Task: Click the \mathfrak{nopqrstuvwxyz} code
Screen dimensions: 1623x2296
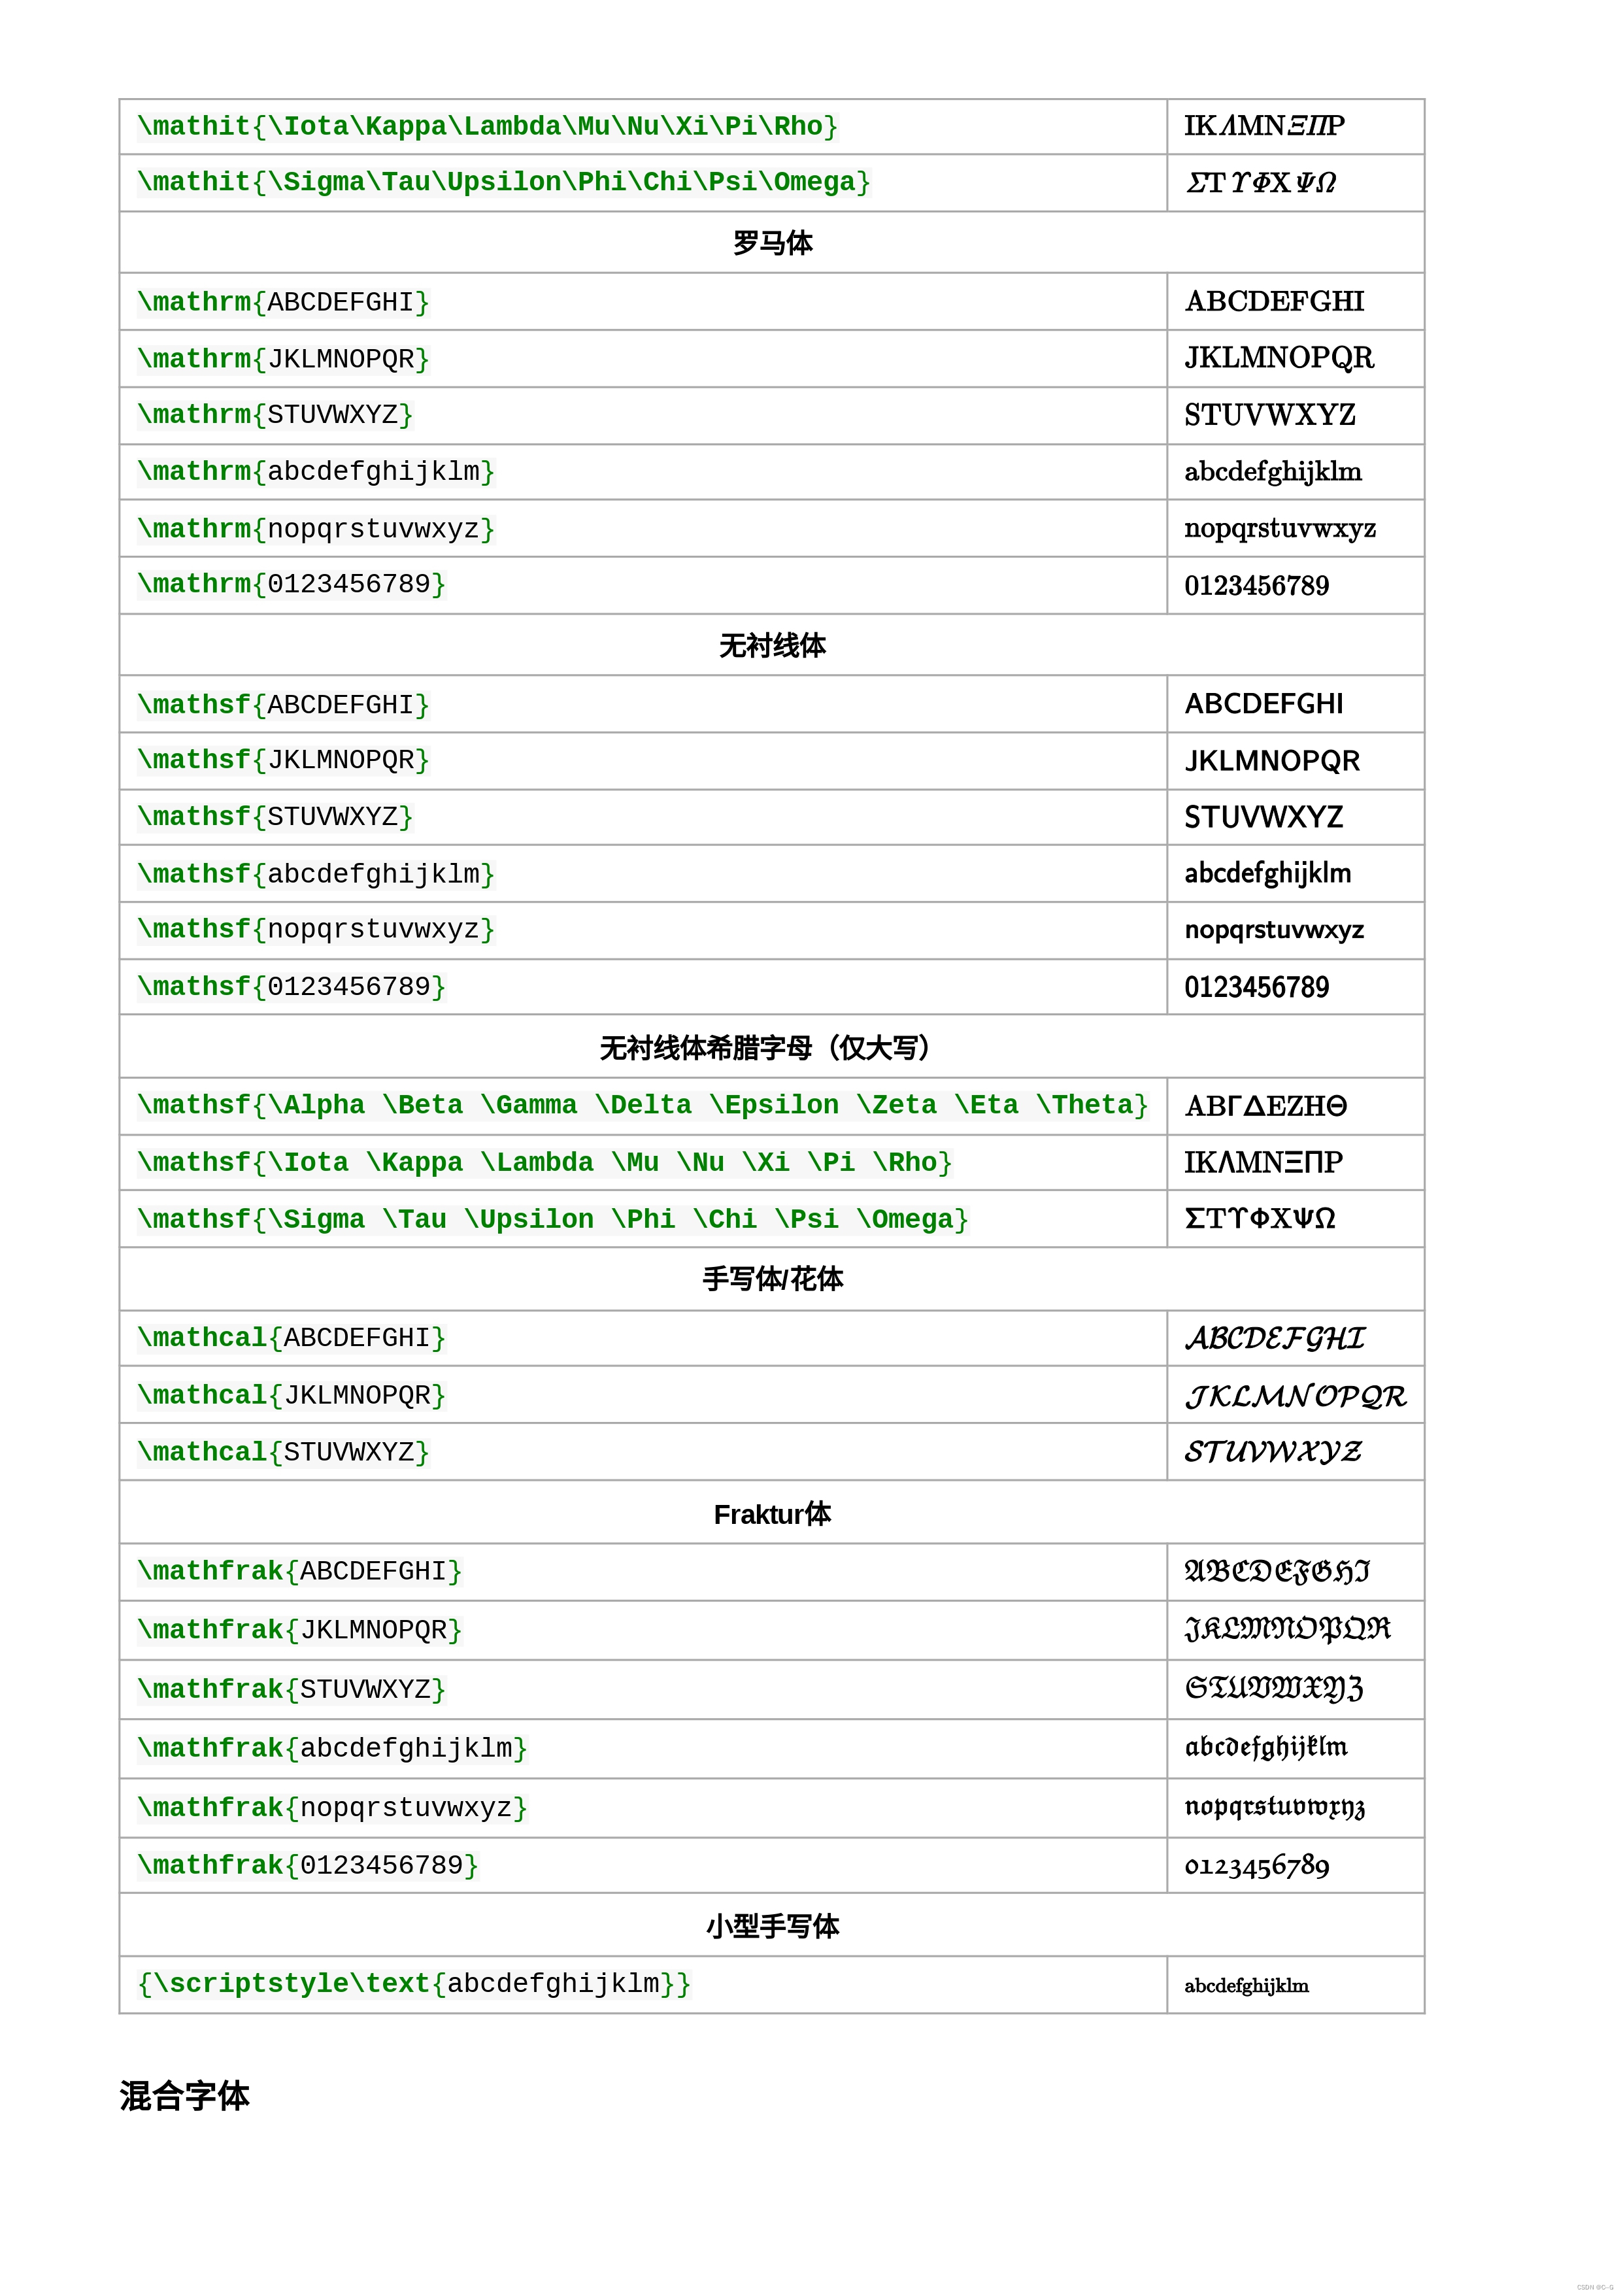Action: pyautogui.click(x=332, y=1808)
